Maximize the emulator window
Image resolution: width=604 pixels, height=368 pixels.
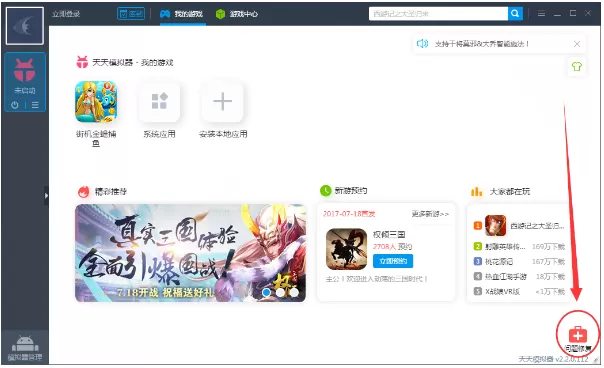(x=573, y=13)
